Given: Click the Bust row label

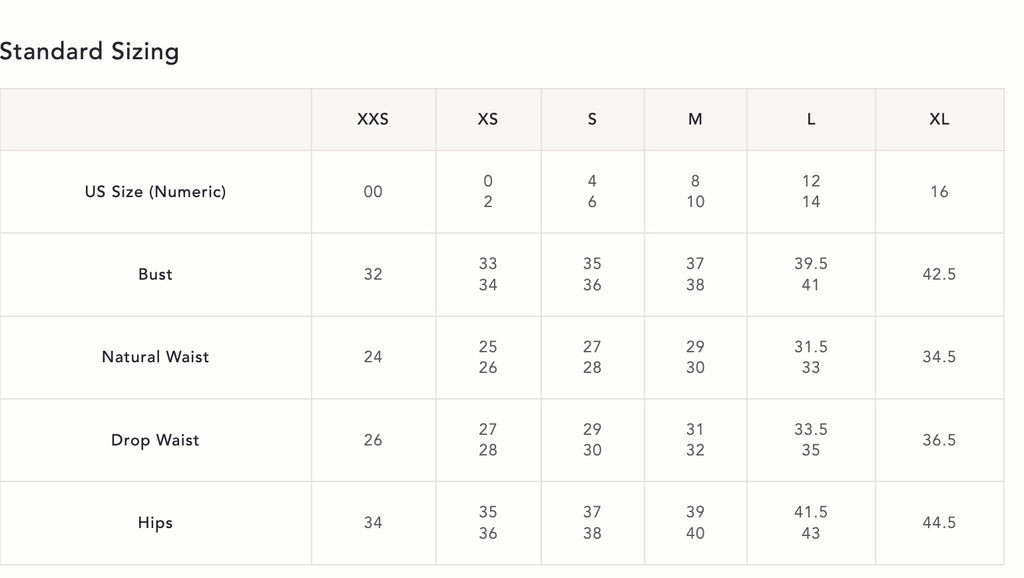Looking at the screenshot, I should pos(155,274).
